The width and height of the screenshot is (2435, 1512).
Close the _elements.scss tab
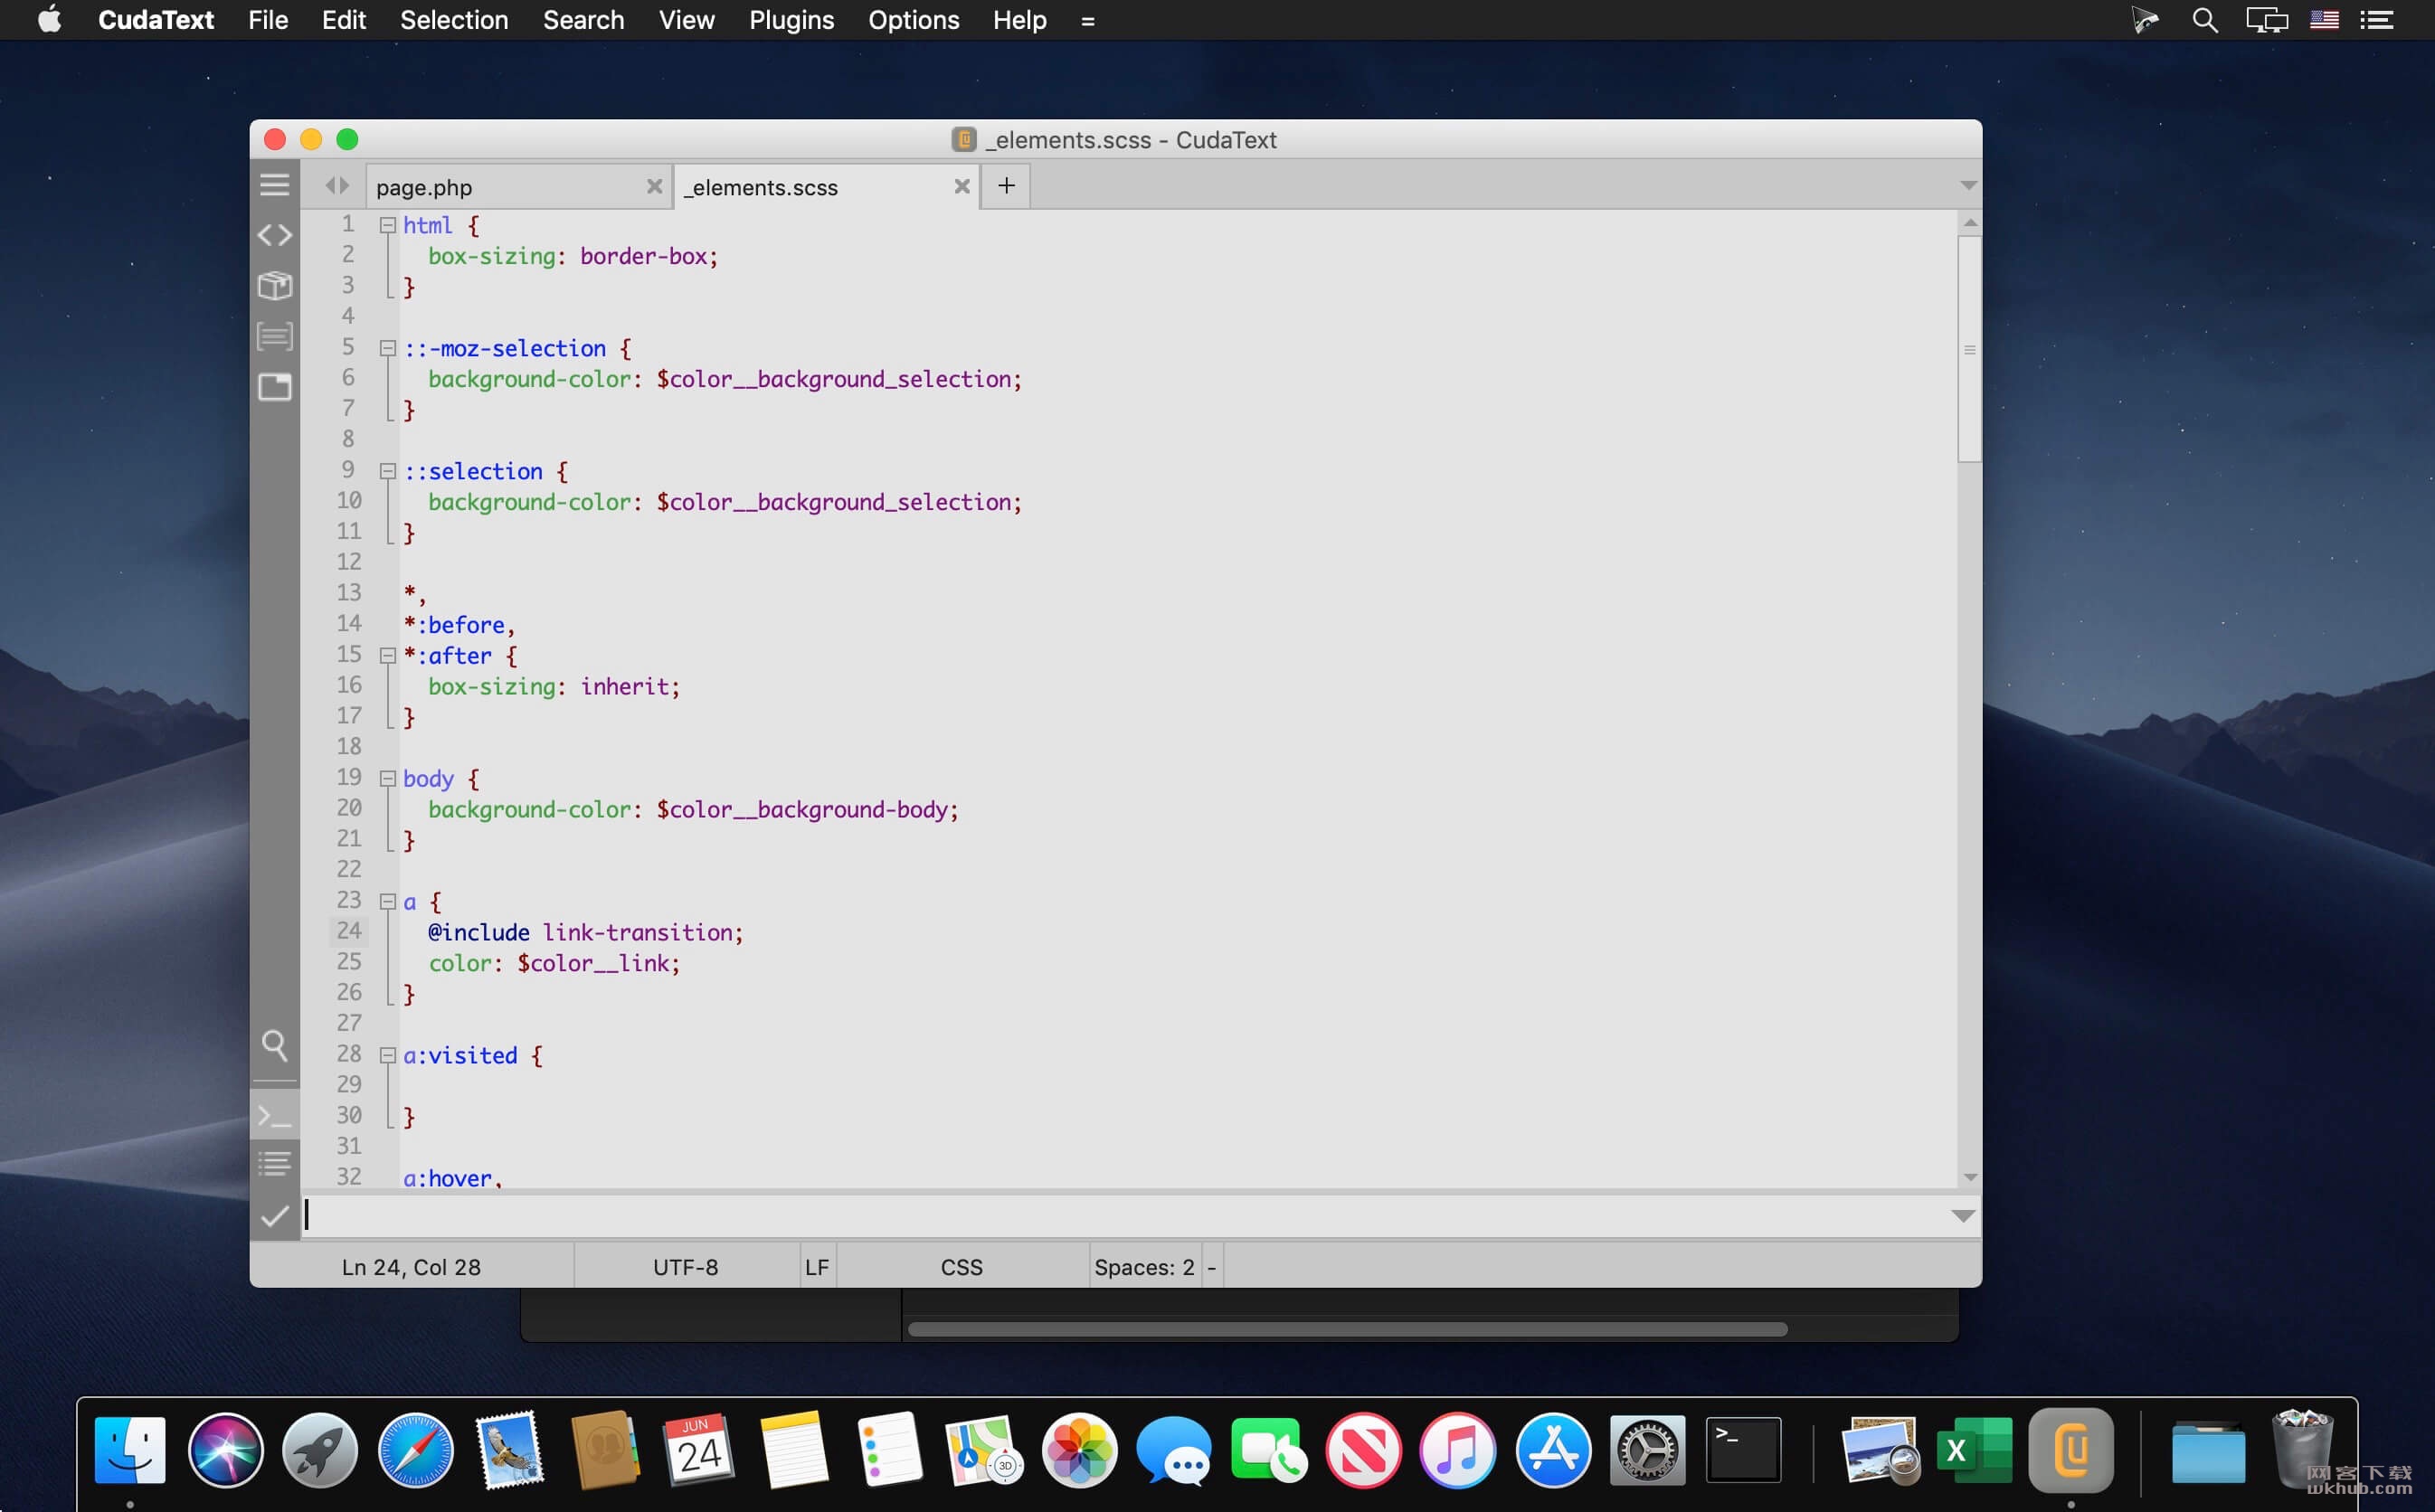(961, 187)
